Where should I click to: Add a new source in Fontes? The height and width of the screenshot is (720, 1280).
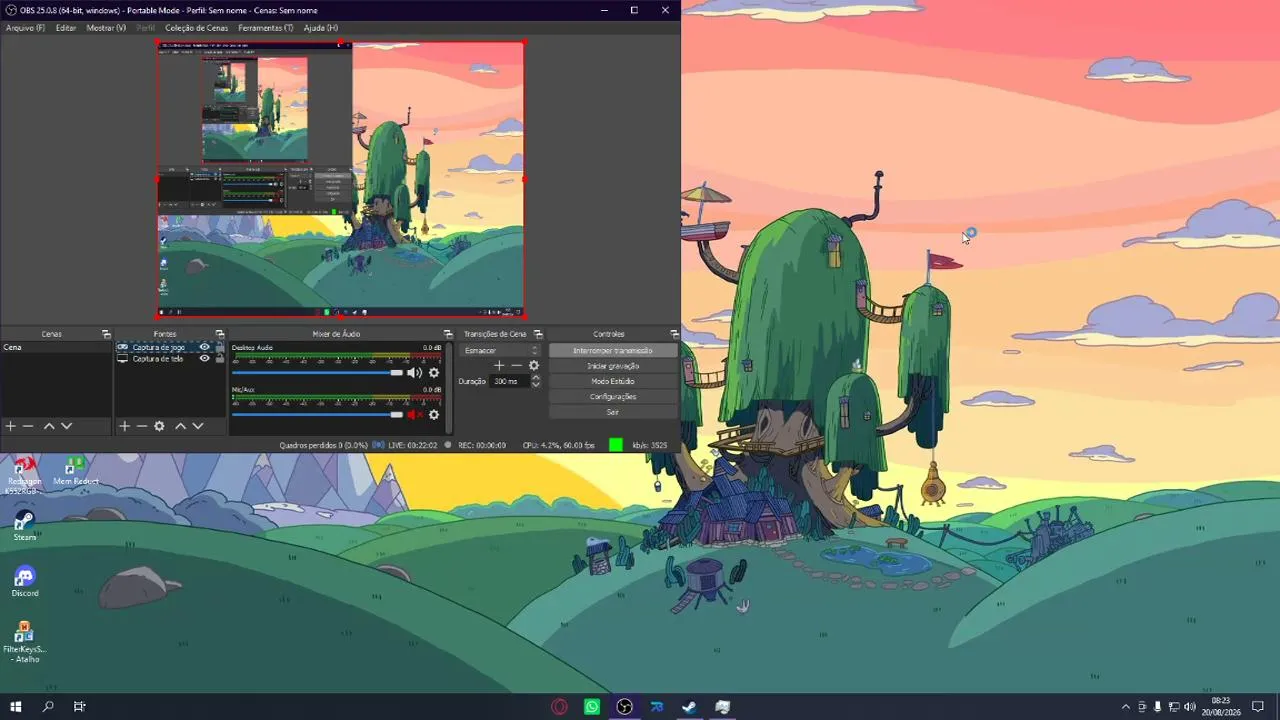[x=124, y=426]
